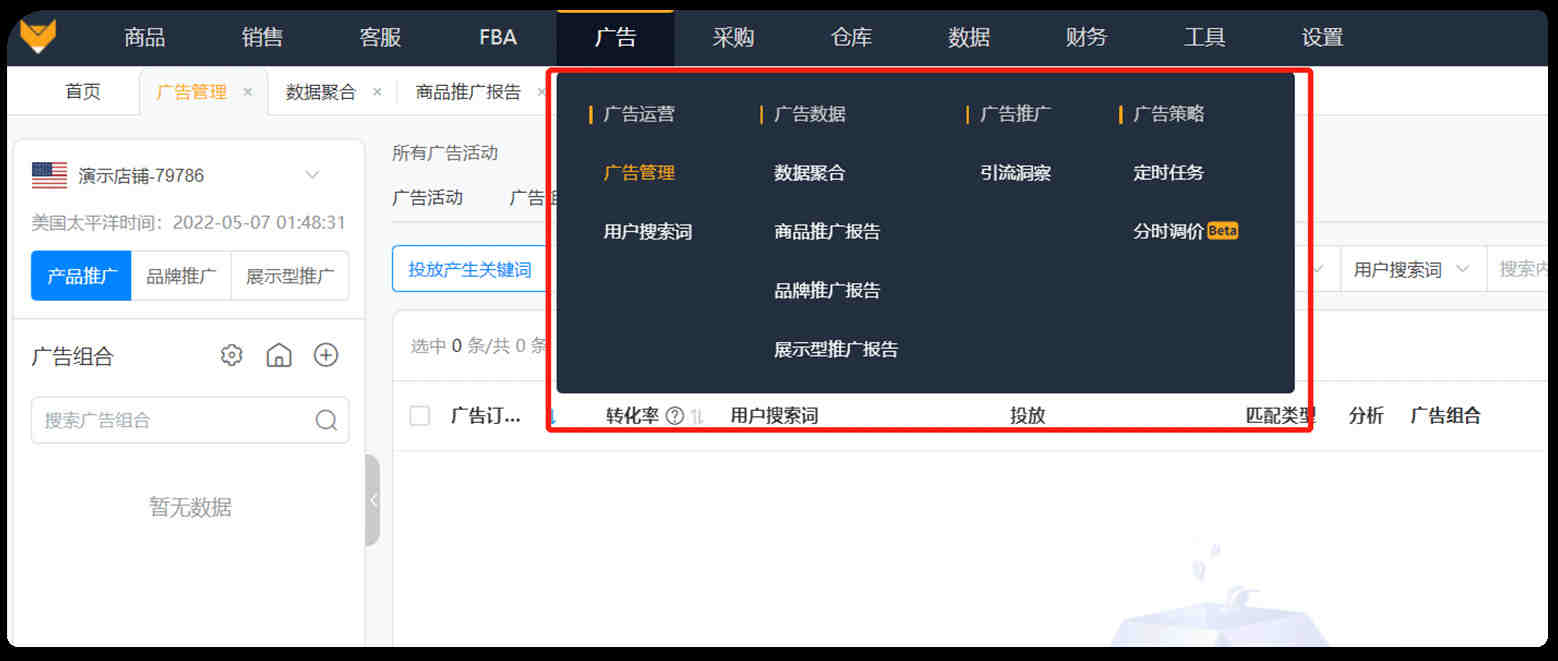Click the 投放产生关键词 button
This screenshot has height=661, width=1558.
tap(470, 270)
